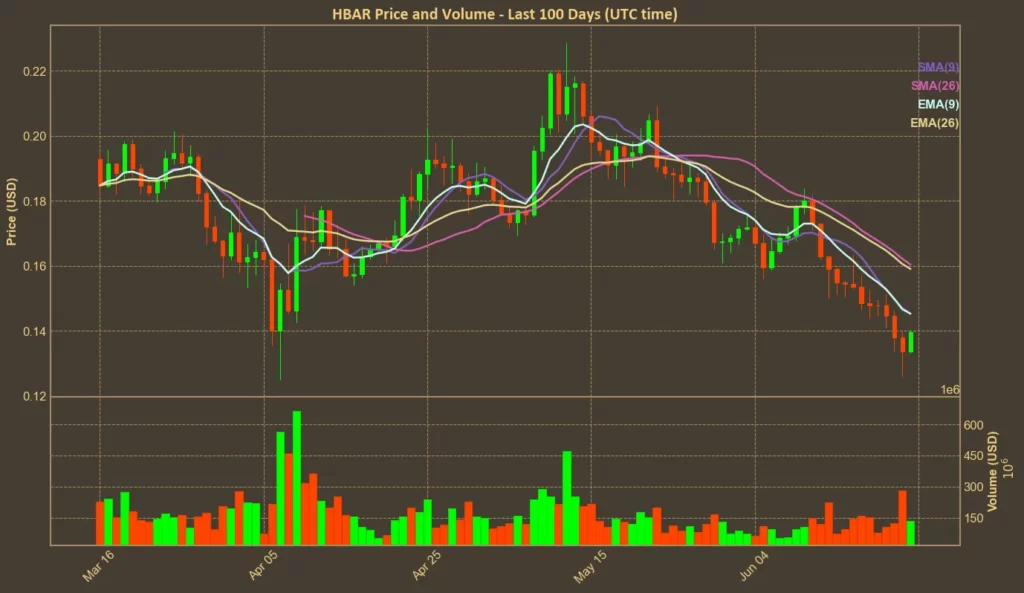
Task: Click the last green candlestick at chart end
Action: pos(911,342)
